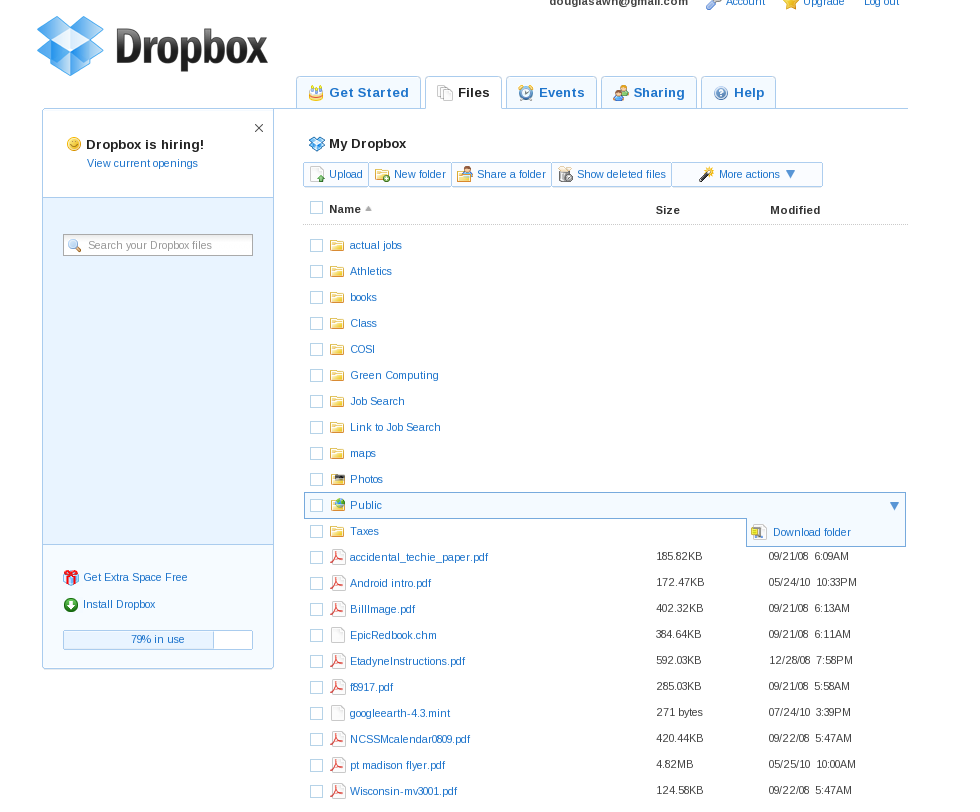Click the Account key icon
980x812 pixels.
tap(713, 4)
